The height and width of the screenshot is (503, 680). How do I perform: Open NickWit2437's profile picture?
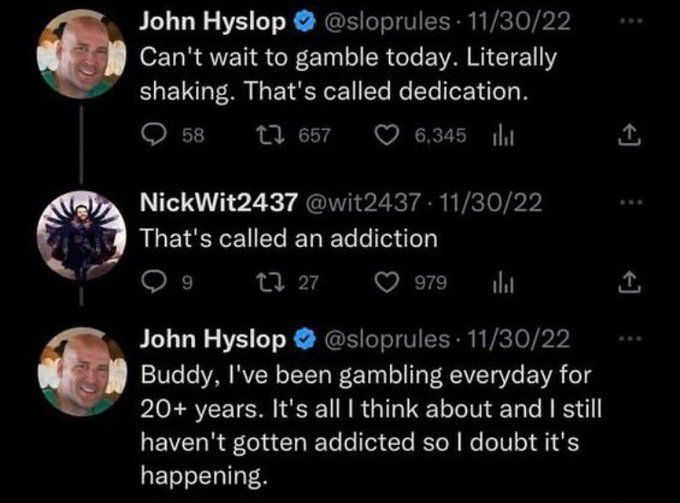tap(81, 235)
